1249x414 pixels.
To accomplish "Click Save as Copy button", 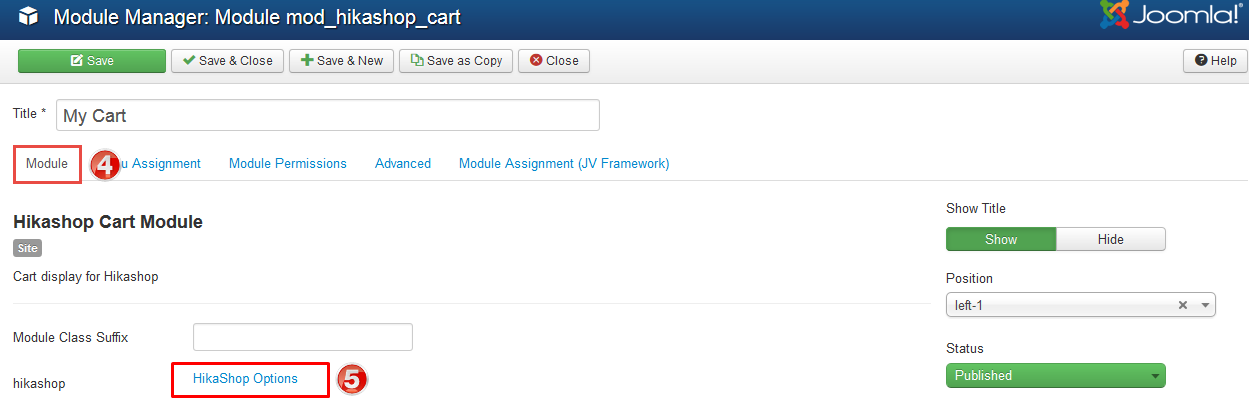I will [x=456, y=61].
